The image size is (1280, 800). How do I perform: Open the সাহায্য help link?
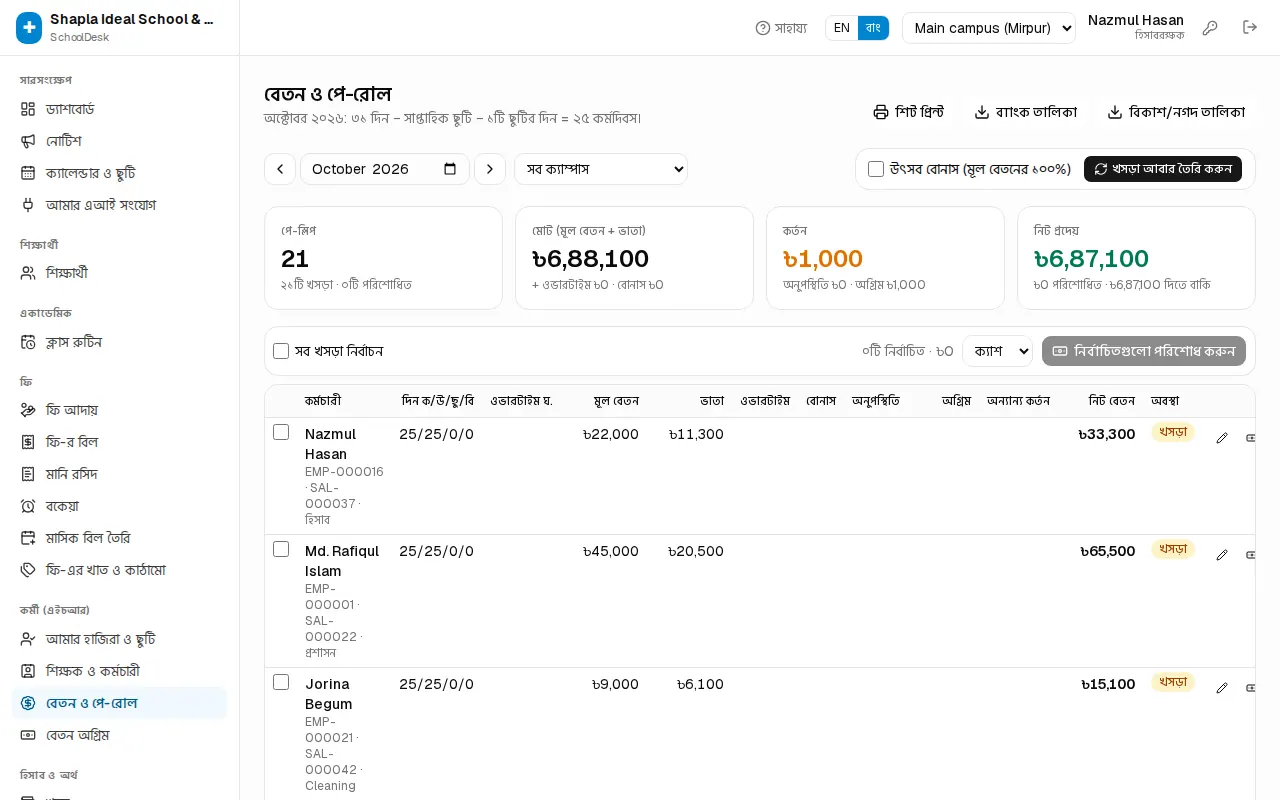[x=781, y=28]
